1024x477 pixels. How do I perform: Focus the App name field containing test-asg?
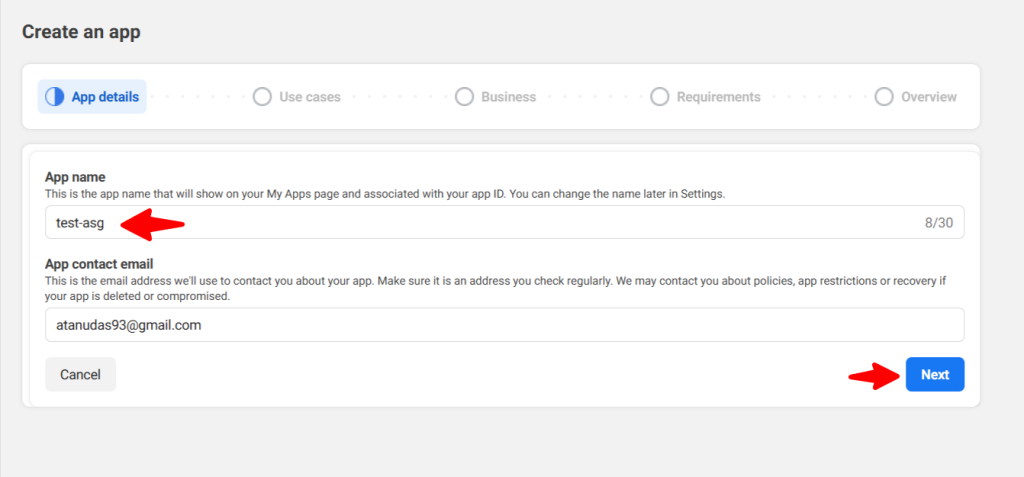(500, 223)
